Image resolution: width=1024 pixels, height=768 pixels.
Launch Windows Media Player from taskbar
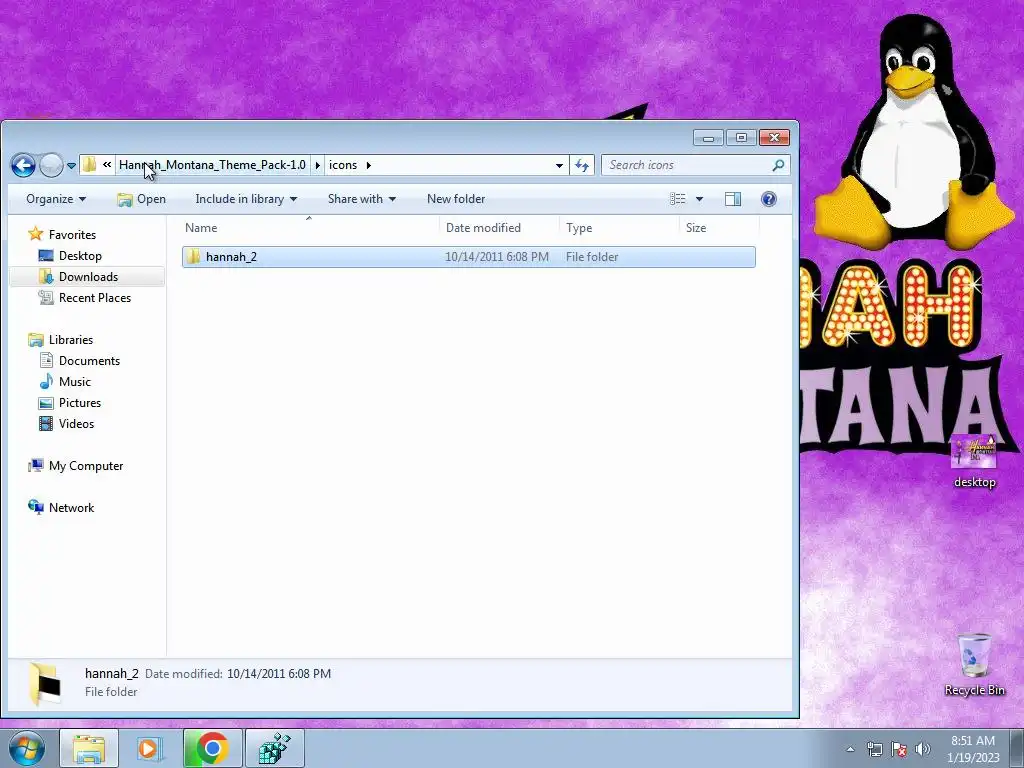(150, 748)
